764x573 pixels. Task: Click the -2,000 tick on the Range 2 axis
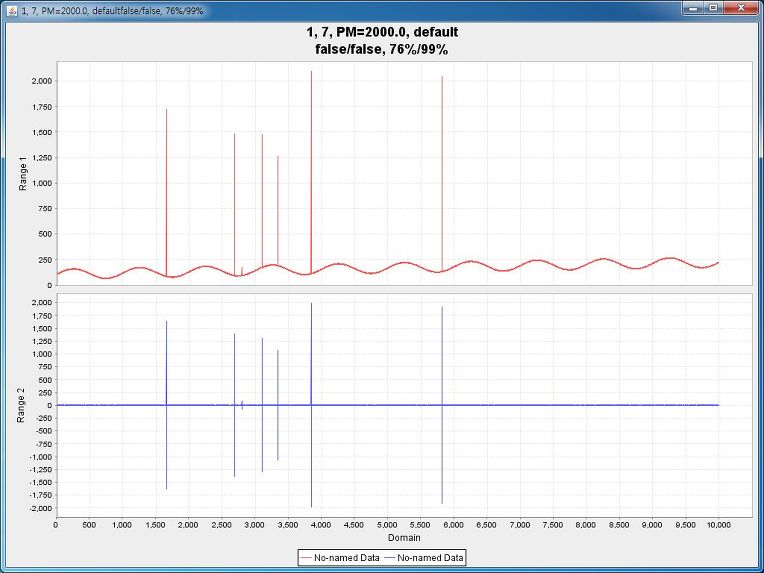pos(40,508)
